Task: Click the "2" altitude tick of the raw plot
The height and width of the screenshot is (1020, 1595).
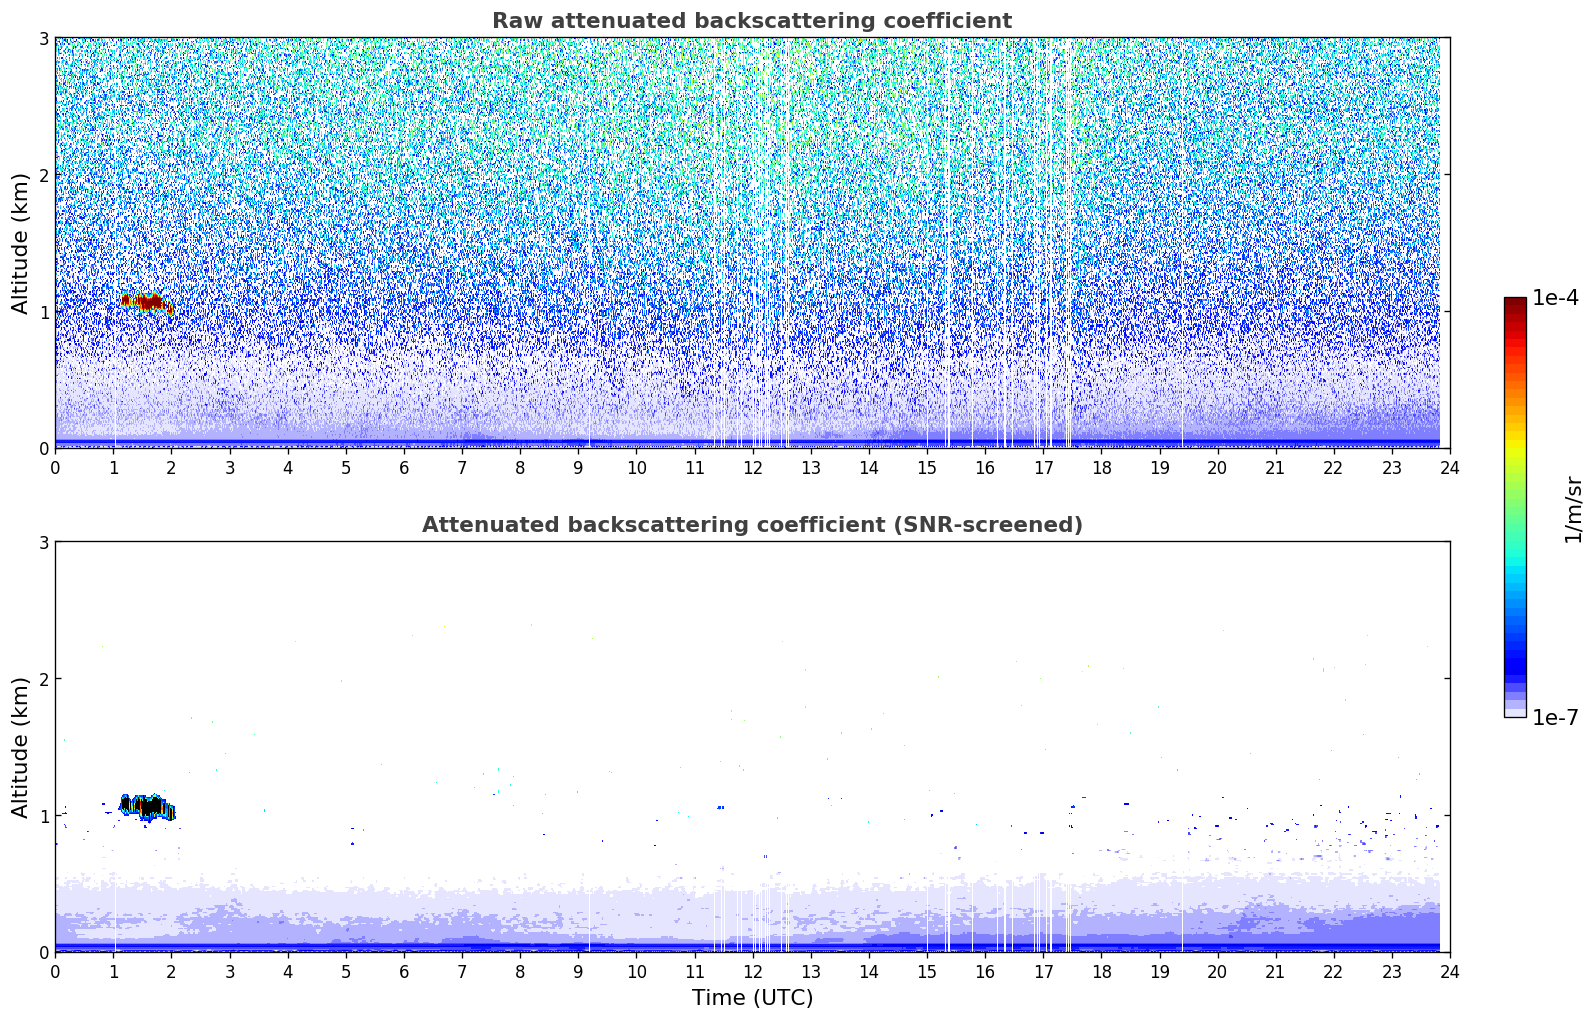Action: [43, 175]
